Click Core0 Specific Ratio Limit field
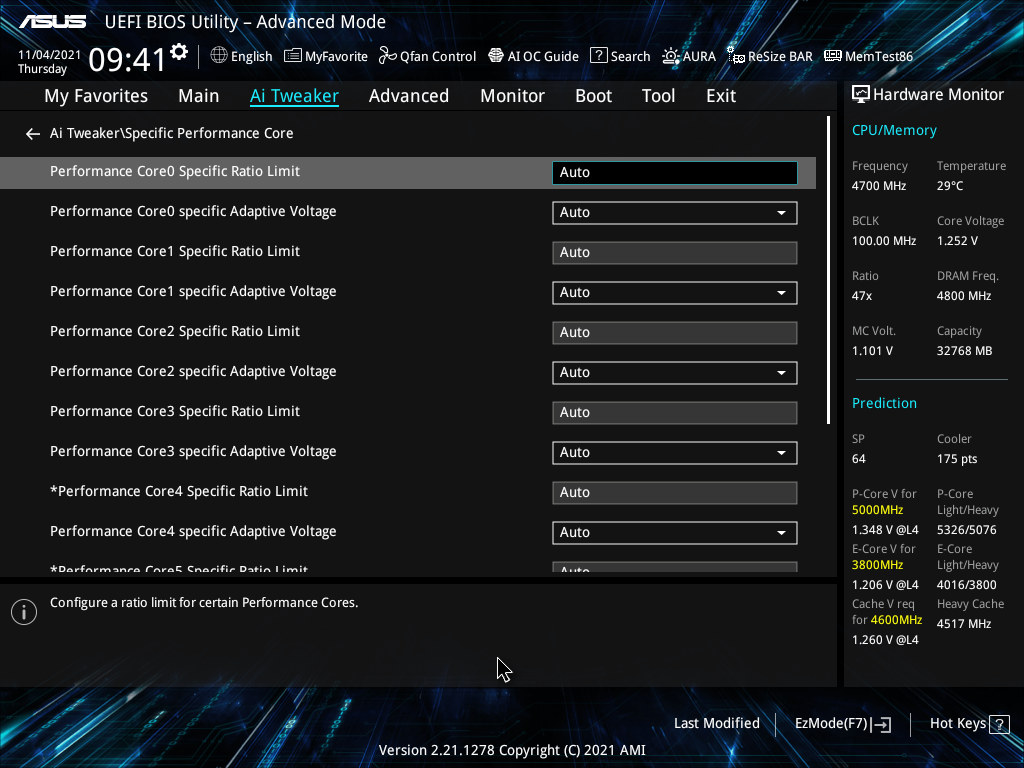The width and height of the screenshot is (1024, 768). click(675, 172)
